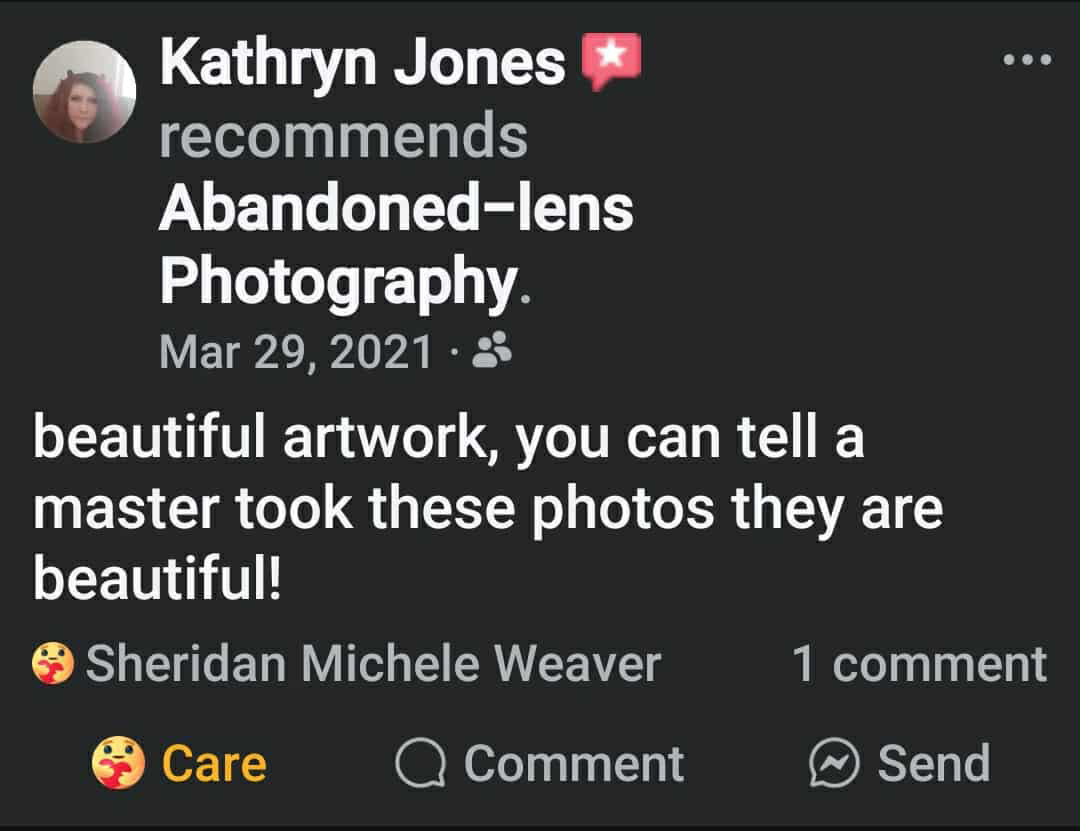Tap the Comment button label
Screen dimensions: 1080x831
tap(573, 764)
